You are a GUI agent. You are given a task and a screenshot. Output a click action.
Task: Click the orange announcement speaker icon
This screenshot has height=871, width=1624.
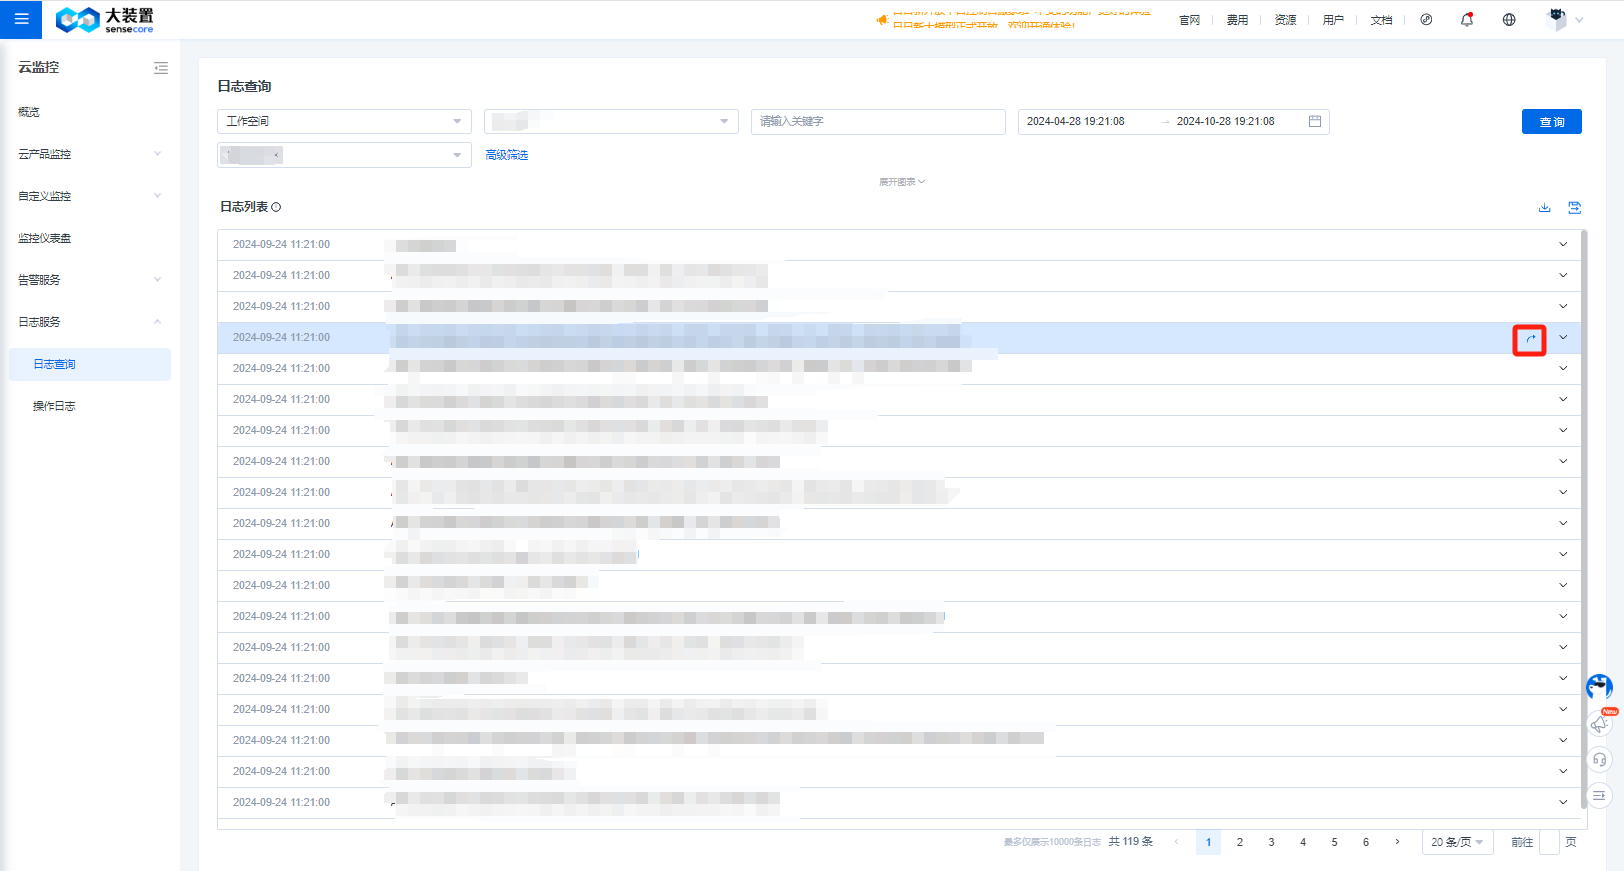pyautogui.click(x=882, y=20)
